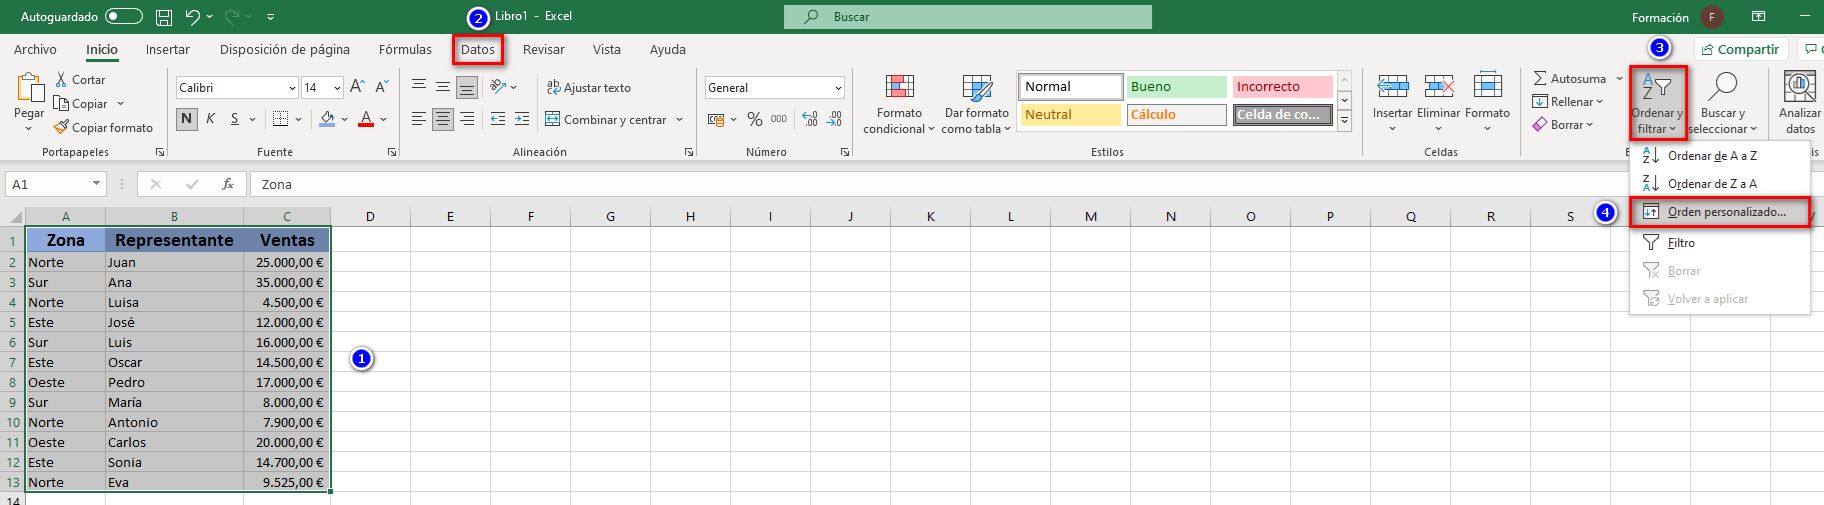Switch to the Datos ribbon tab
Image resolution: width=1824 pixels, height=505 pixels.
478,49
